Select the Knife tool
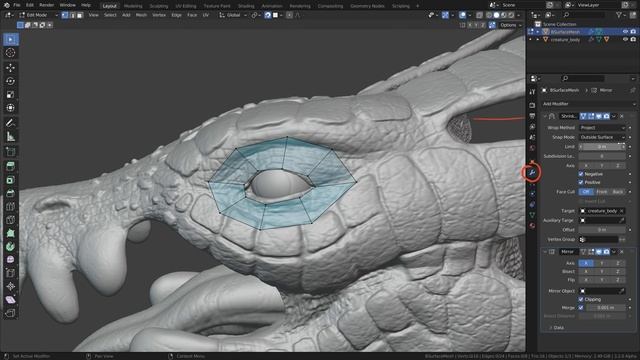This screenshot has height=360, width=640. coord(11,220)
